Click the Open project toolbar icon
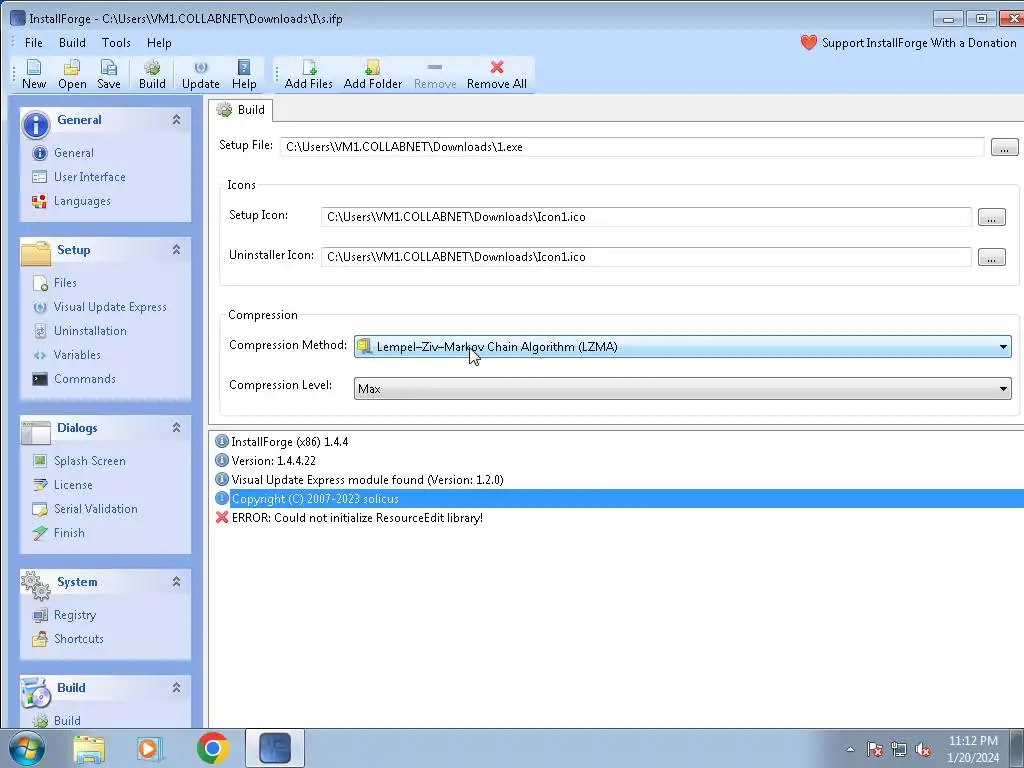Image resolution: width=1024 pixels, height=768 pixels. (x=72, y=74)
